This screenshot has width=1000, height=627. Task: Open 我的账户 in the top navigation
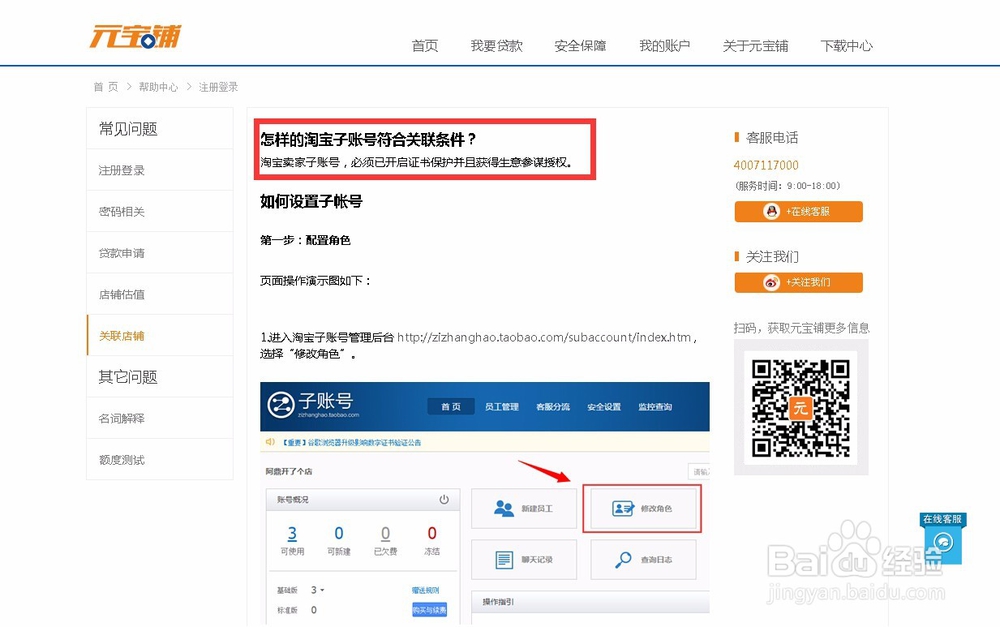pos(665,46)
